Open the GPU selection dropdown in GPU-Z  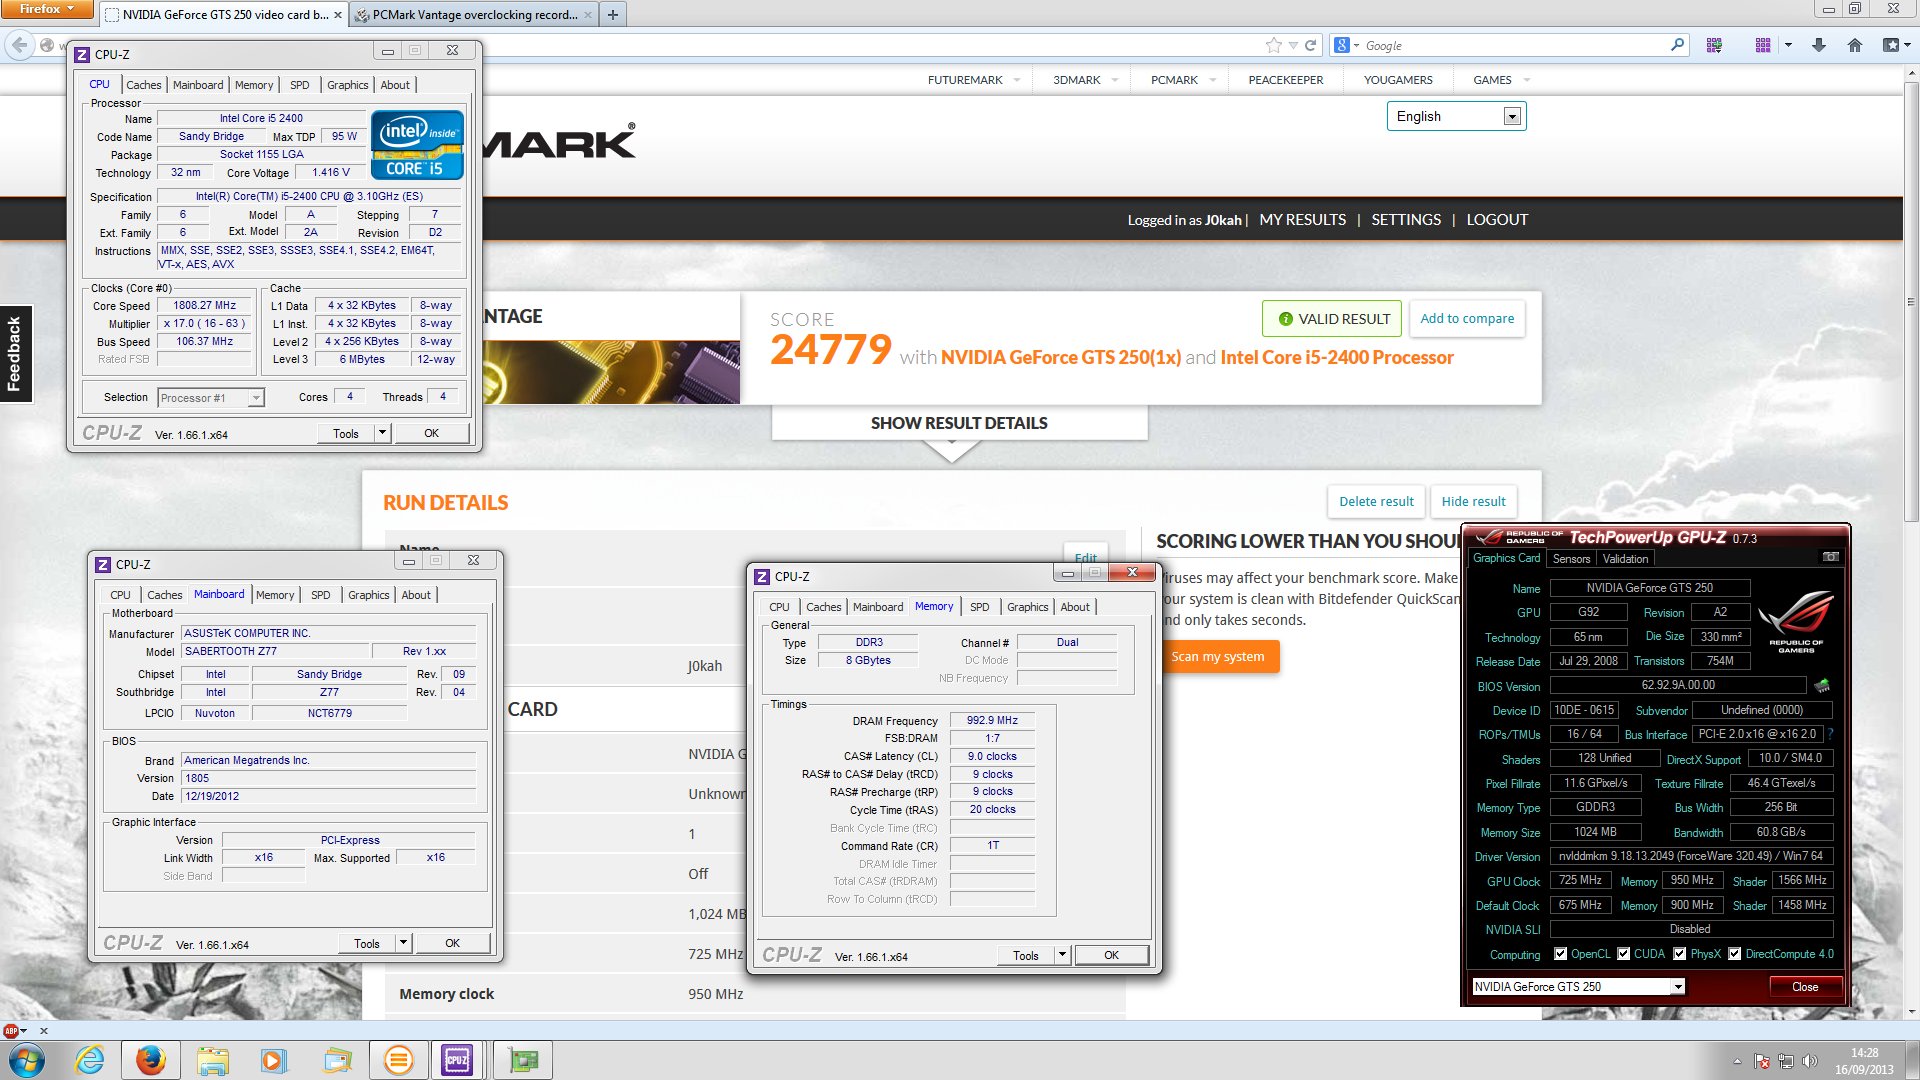click(1578, 987)
